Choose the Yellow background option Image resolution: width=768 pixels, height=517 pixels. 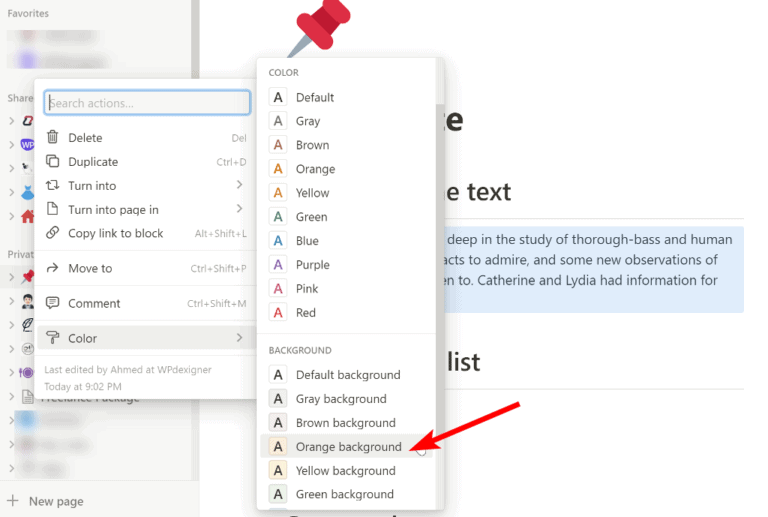click(x=347, y=470)
